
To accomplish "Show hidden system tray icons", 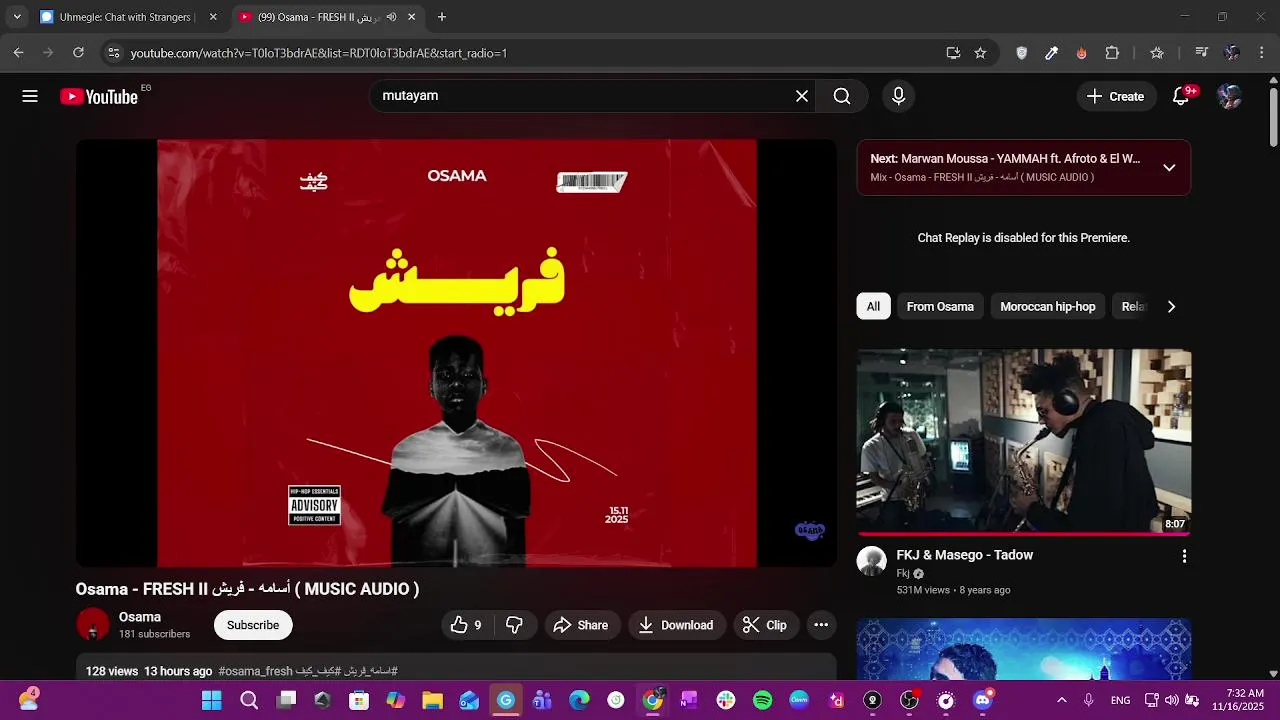I will click(1061, 700).
